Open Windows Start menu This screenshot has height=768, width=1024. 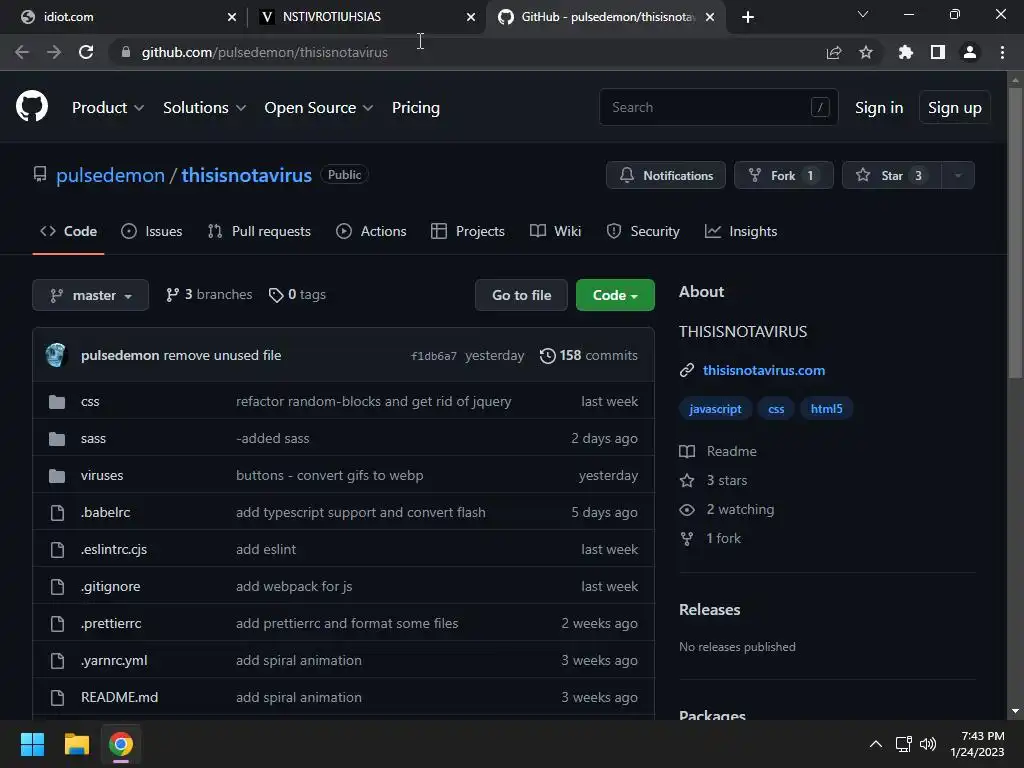point(32,744)
